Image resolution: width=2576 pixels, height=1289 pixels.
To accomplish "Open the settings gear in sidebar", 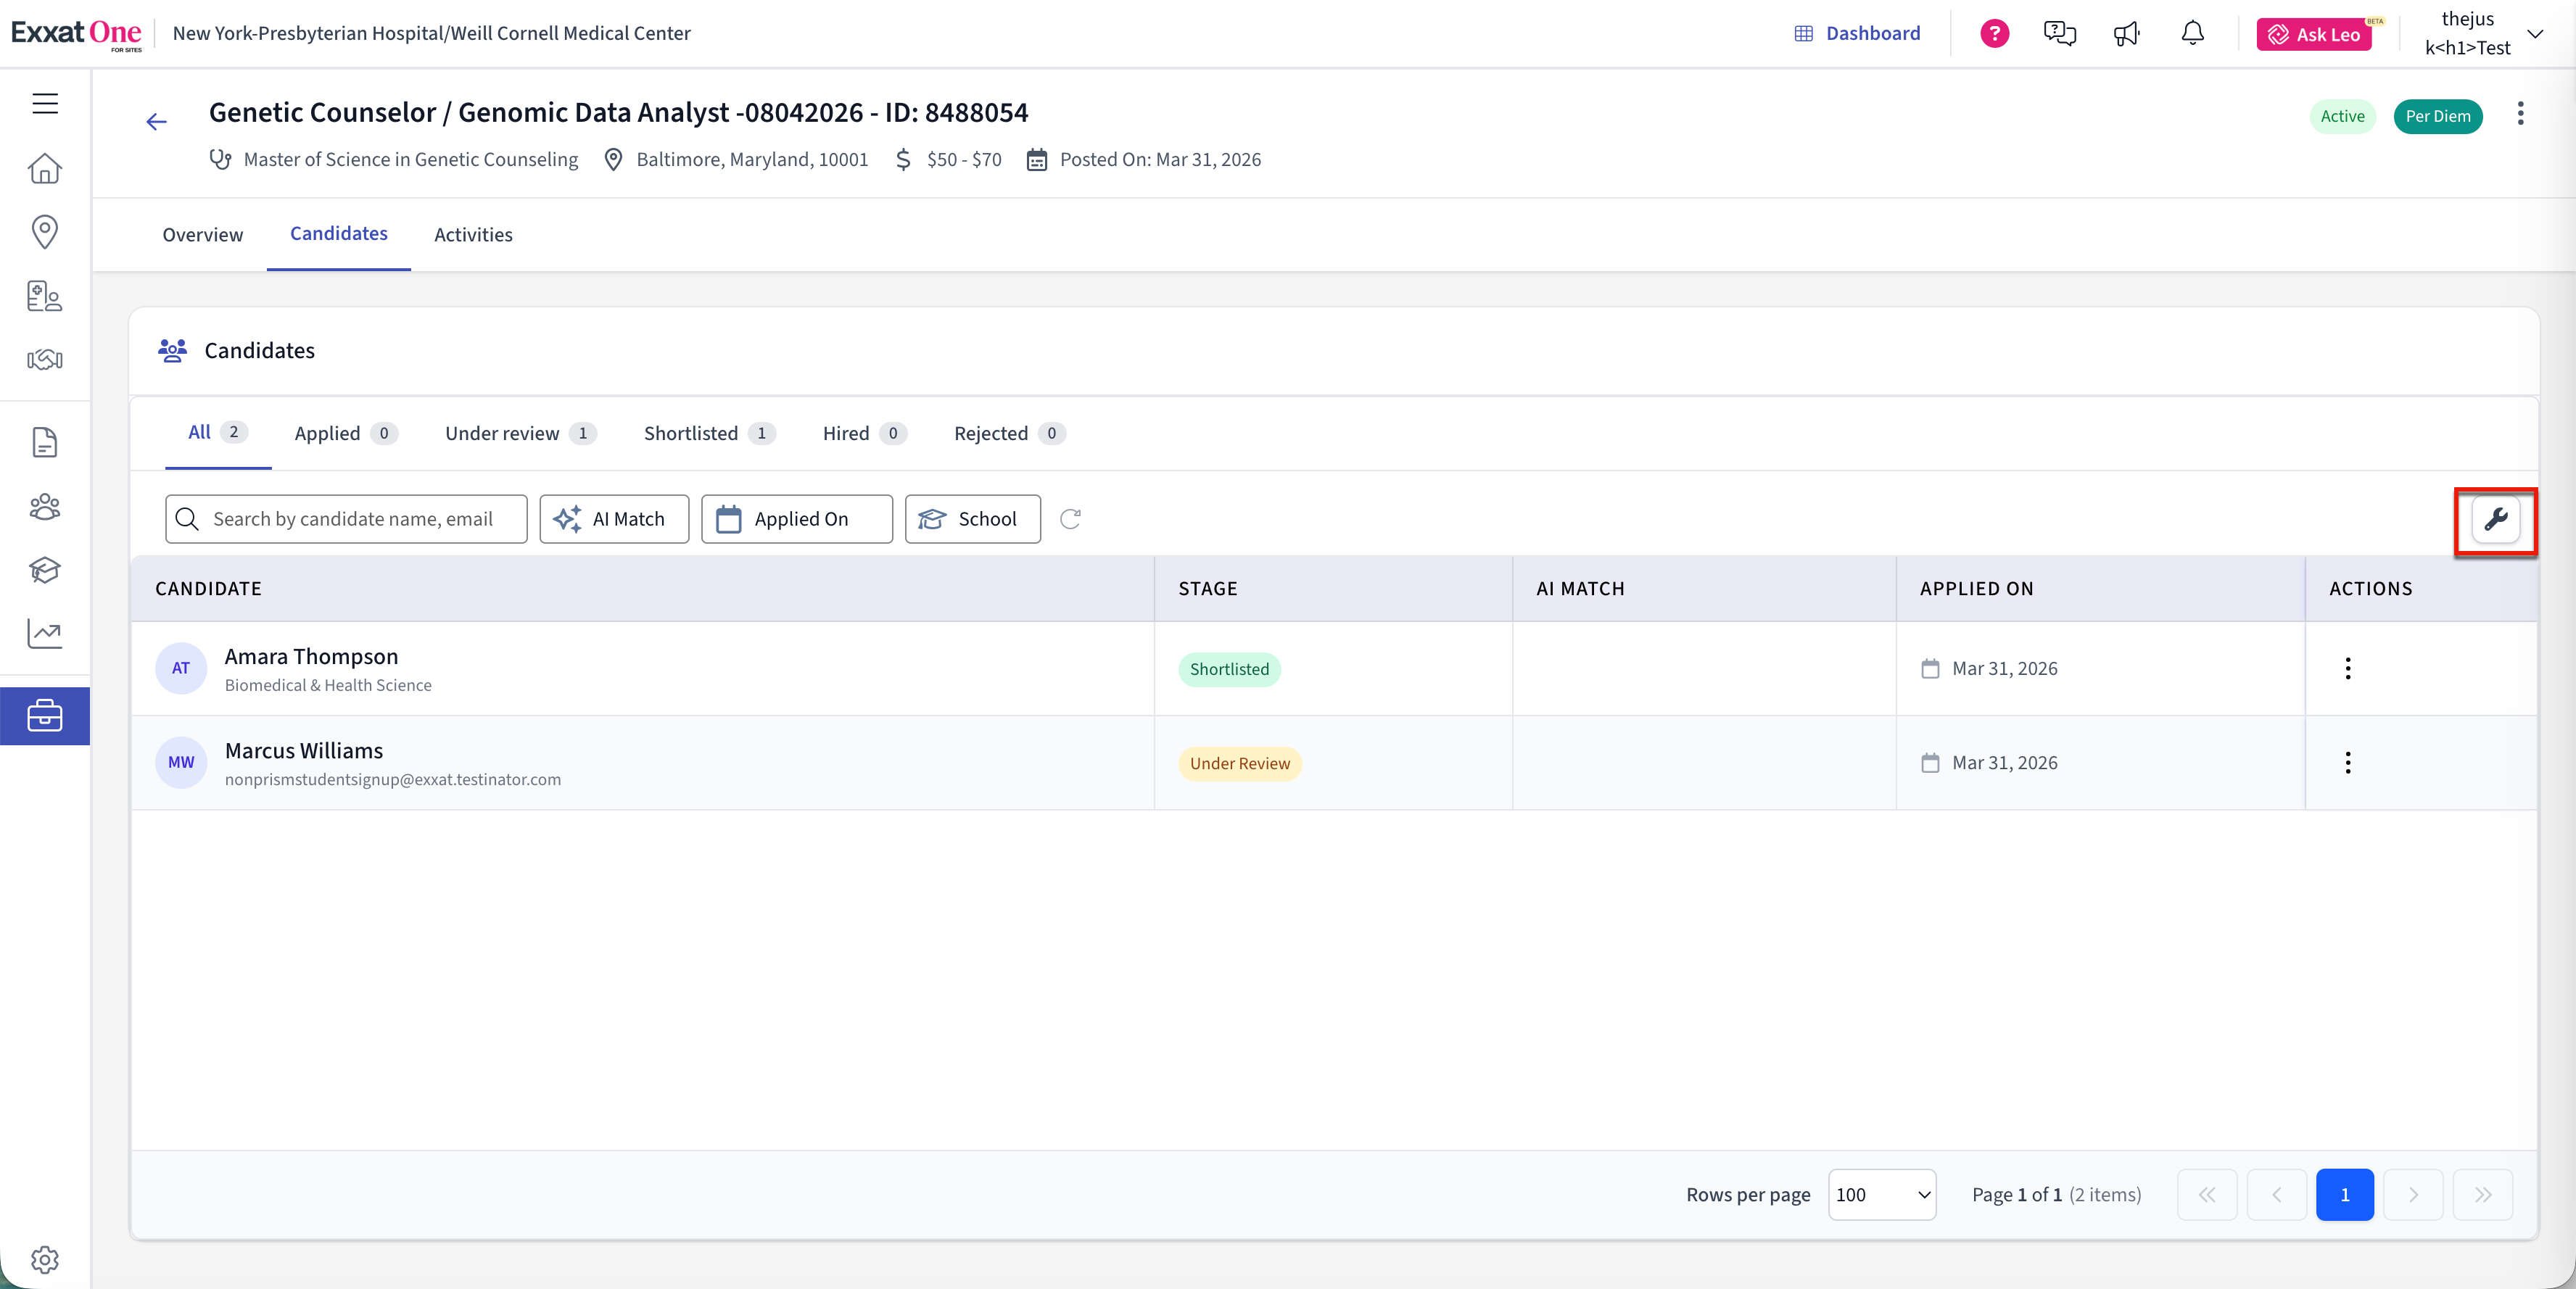I will click(45, 1259).
